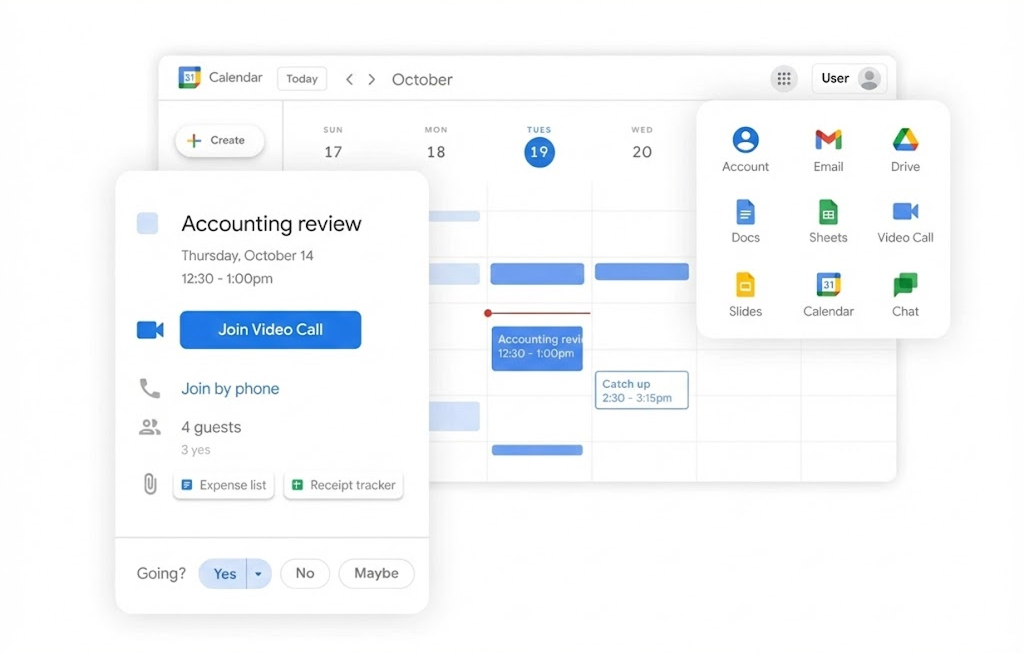Click the event color swatch beside Accounting review
This screenshot has height=653, width=1024.
(147, 224)
